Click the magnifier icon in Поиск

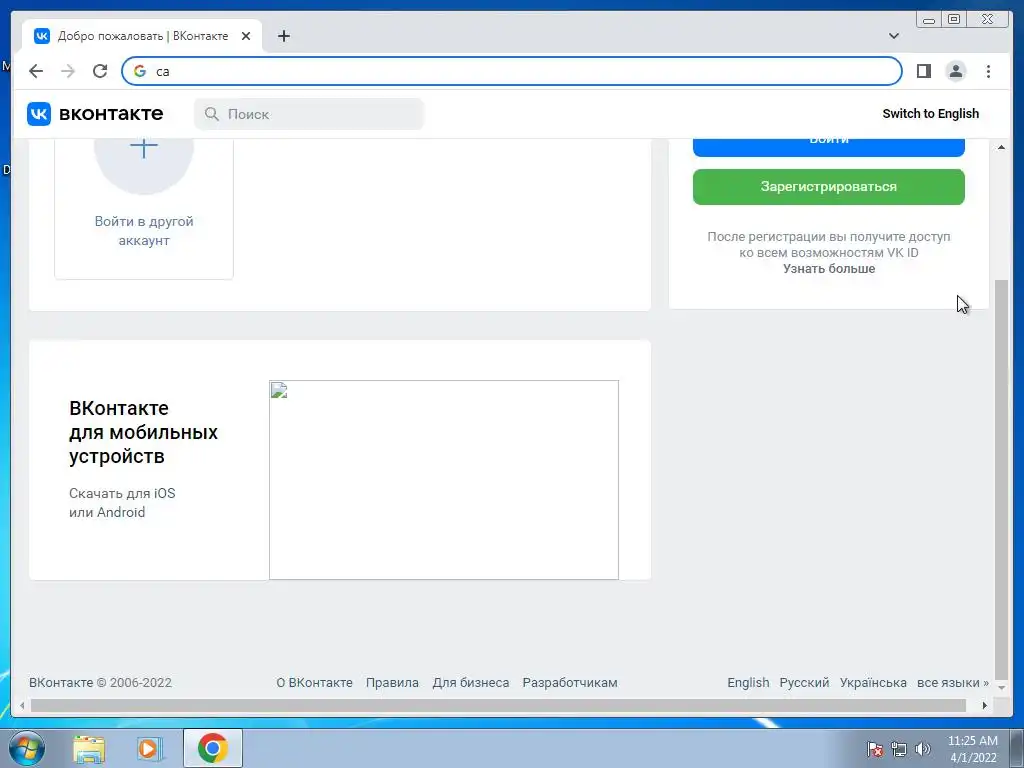tap(212, 114)
